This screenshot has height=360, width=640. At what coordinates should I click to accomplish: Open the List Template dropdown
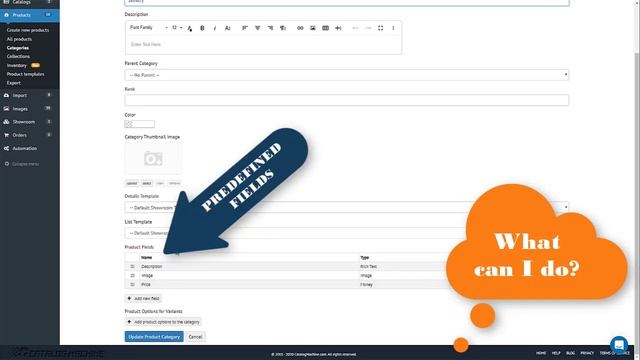point(347,233)
